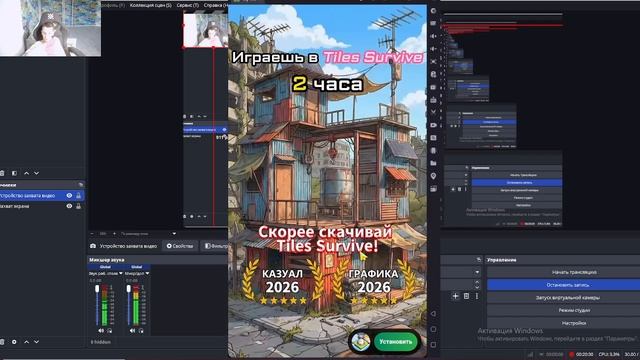Click the webcam thumbnail in top-left corner
This screenshot has height=360, width=640.
(x=50, y=28)
